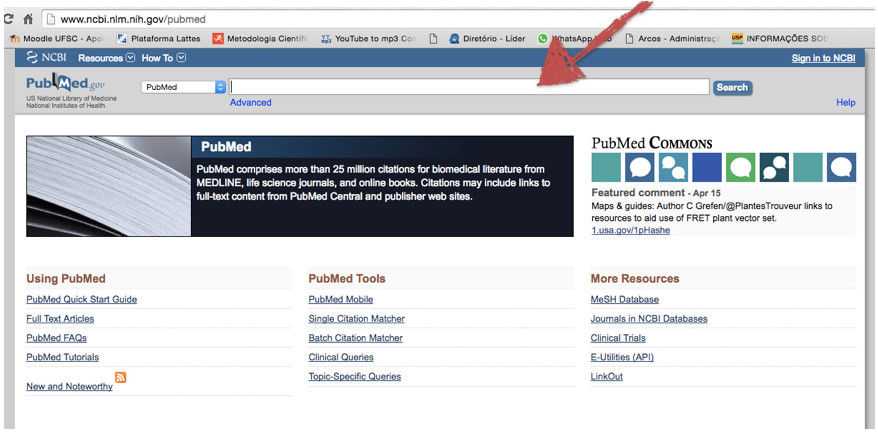
Task: Open LinkOut link
Action: pyautogui.click(x=606, y=376)
